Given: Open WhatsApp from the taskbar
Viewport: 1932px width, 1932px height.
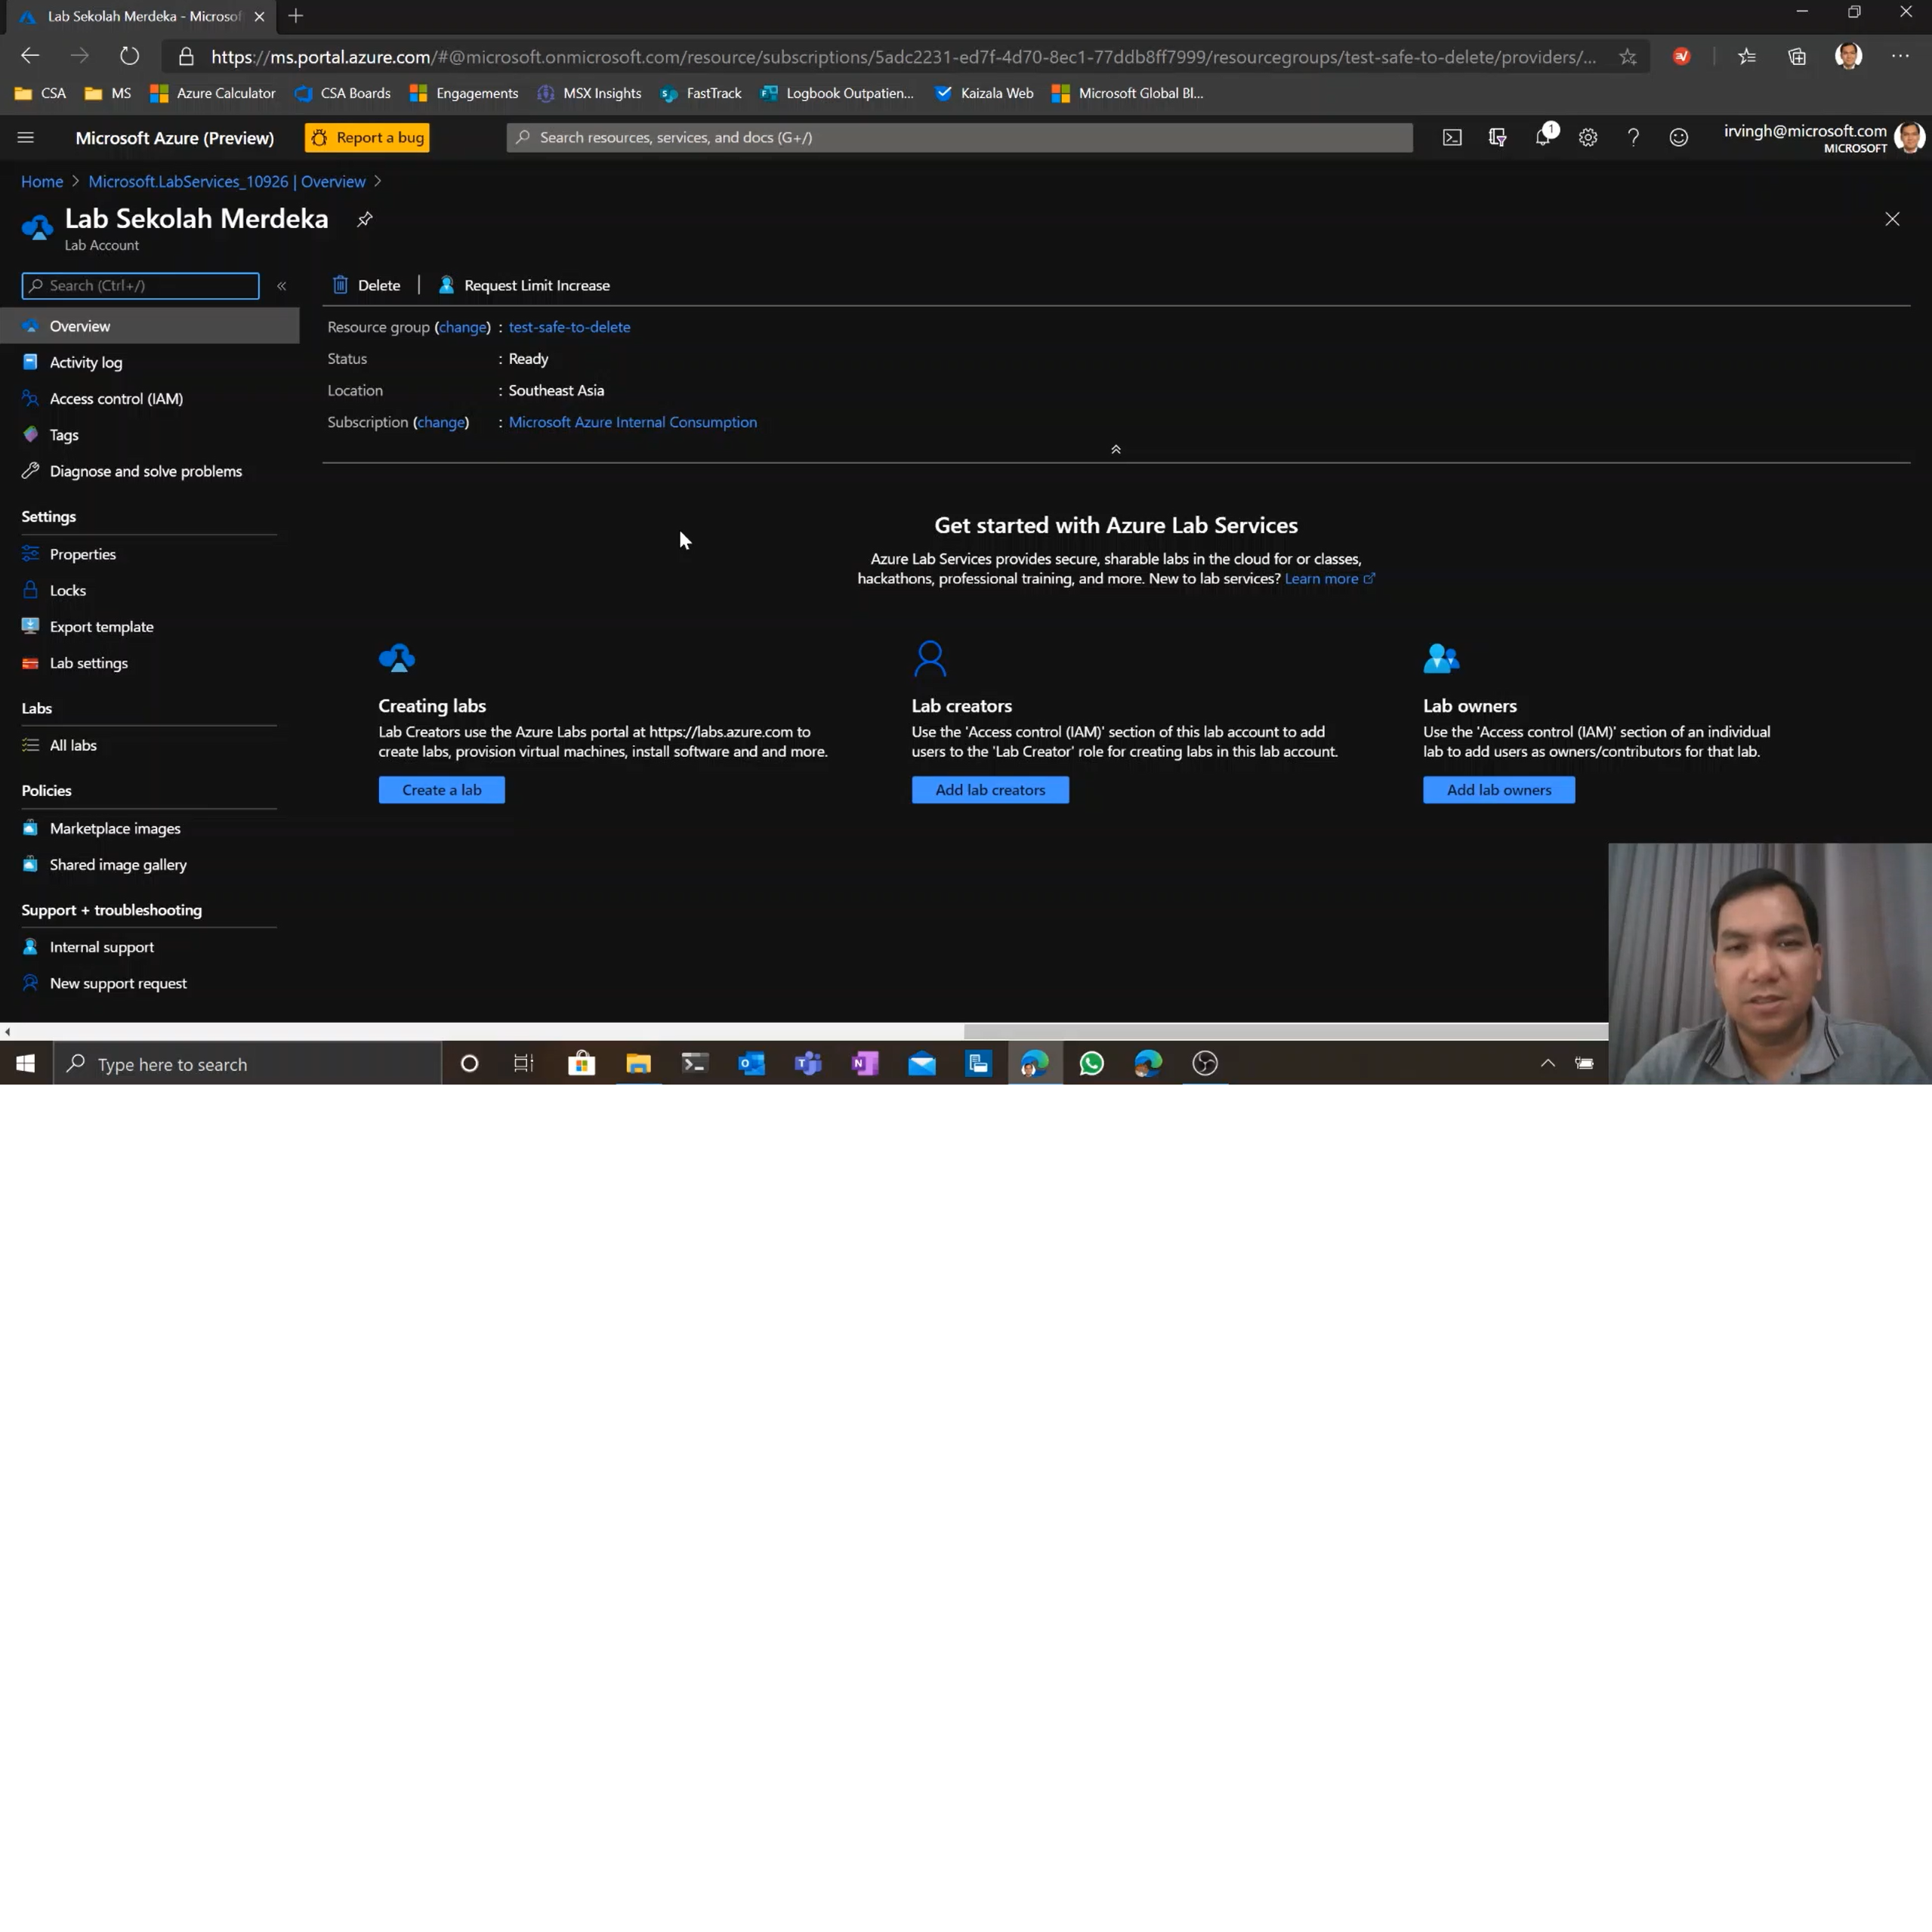Looking at the screenshot, I should [1091, 1064].
